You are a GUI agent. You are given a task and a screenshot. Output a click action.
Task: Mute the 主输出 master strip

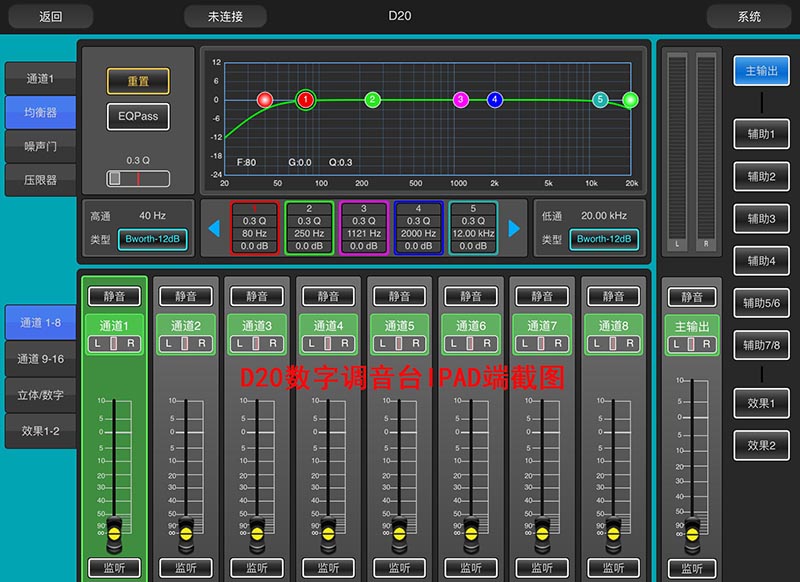(693, 297)
